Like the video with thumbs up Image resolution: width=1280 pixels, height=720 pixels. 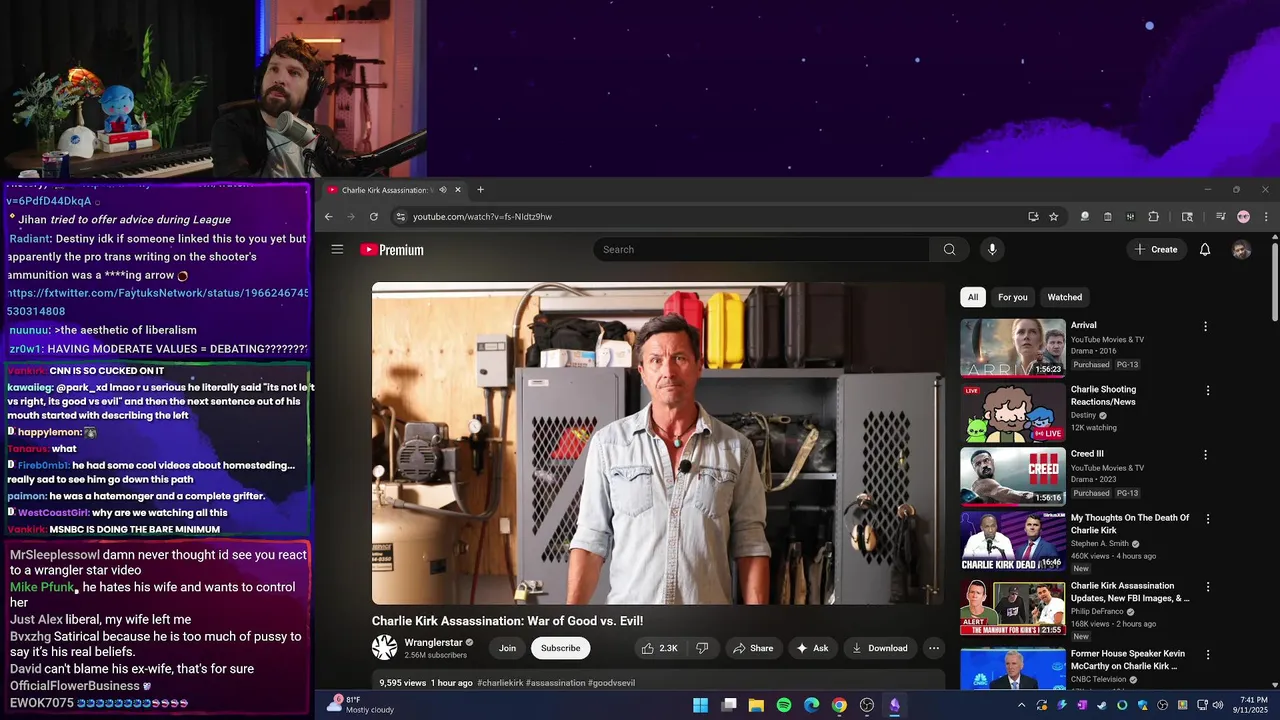[660, 648]
